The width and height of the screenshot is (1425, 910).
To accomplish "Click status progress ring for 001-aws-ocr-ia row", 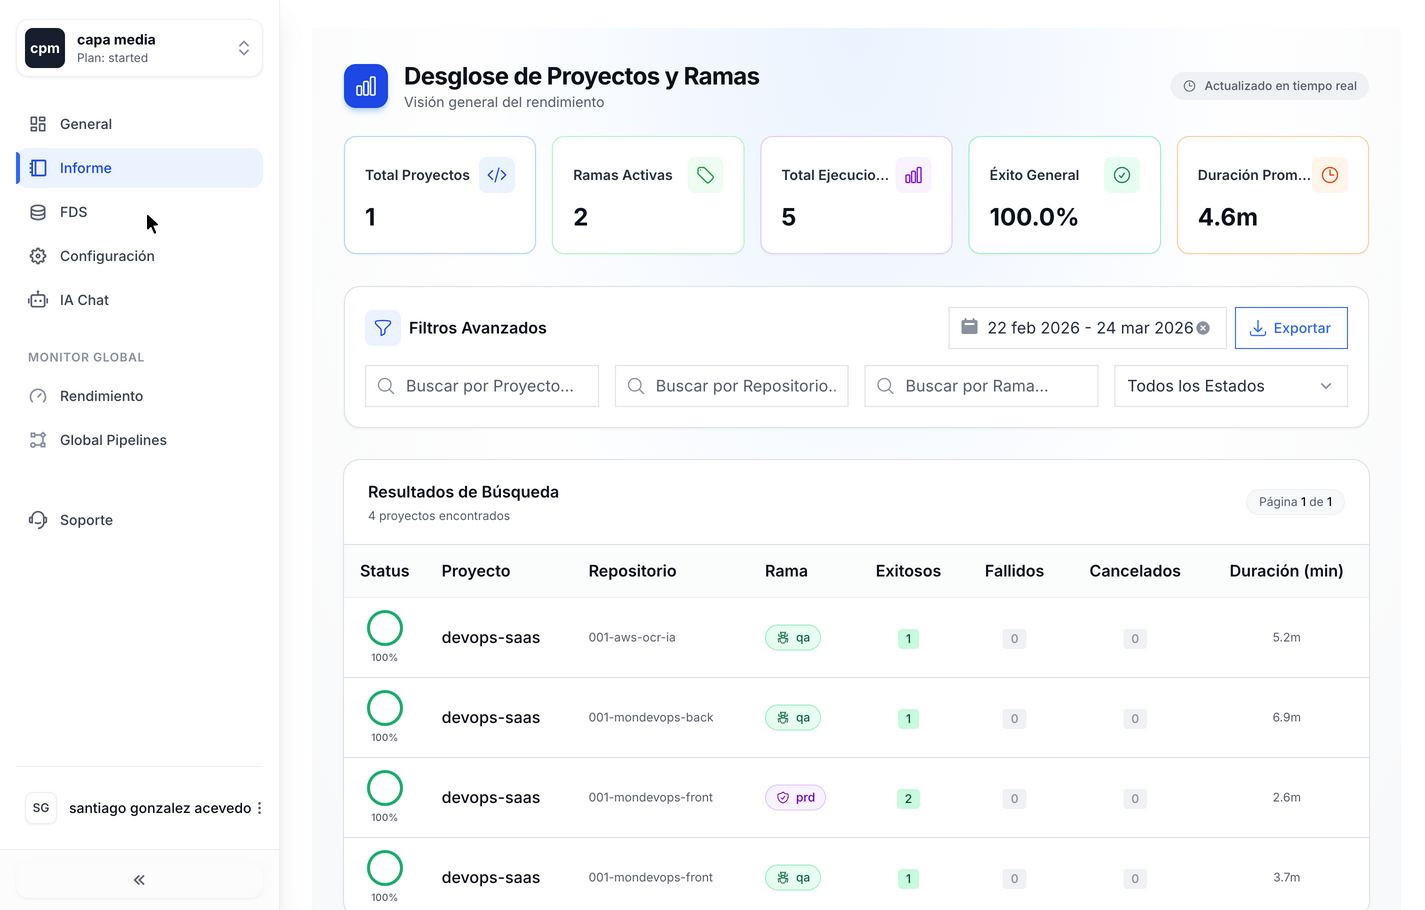I will pyautogui.click(x=385, y=628).
